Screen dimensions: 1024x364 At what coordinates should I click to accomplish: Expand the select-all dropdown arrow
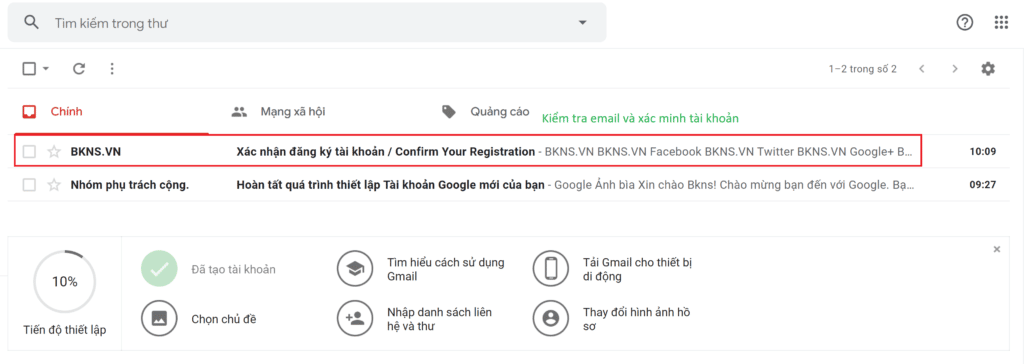[x=46, y=69]
